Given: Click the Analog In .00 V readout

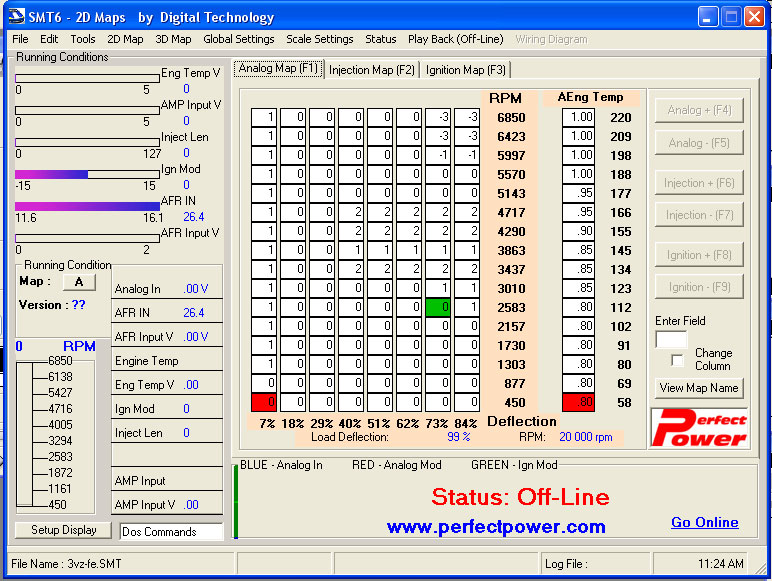Looking at the screenshot, I should [195, 289].
